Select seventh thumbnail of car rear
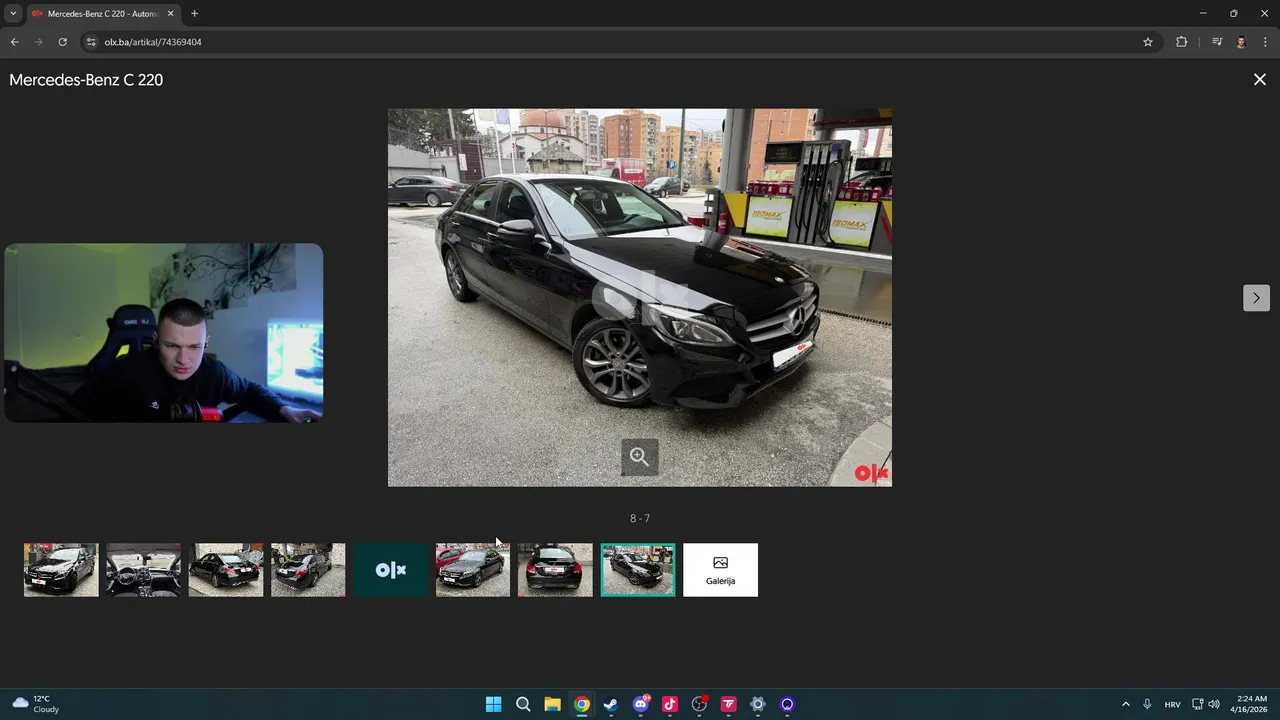This screenshot has height=720, width=1280. (x=555, y=570)
